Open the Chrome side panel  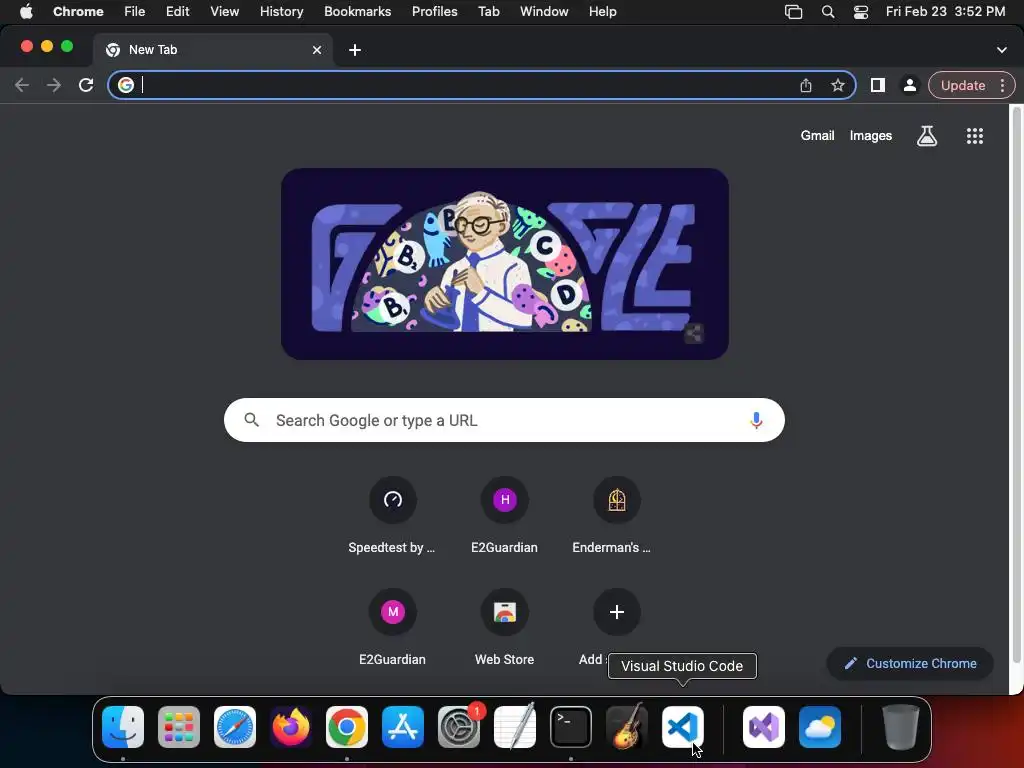[x=878, y=86]
